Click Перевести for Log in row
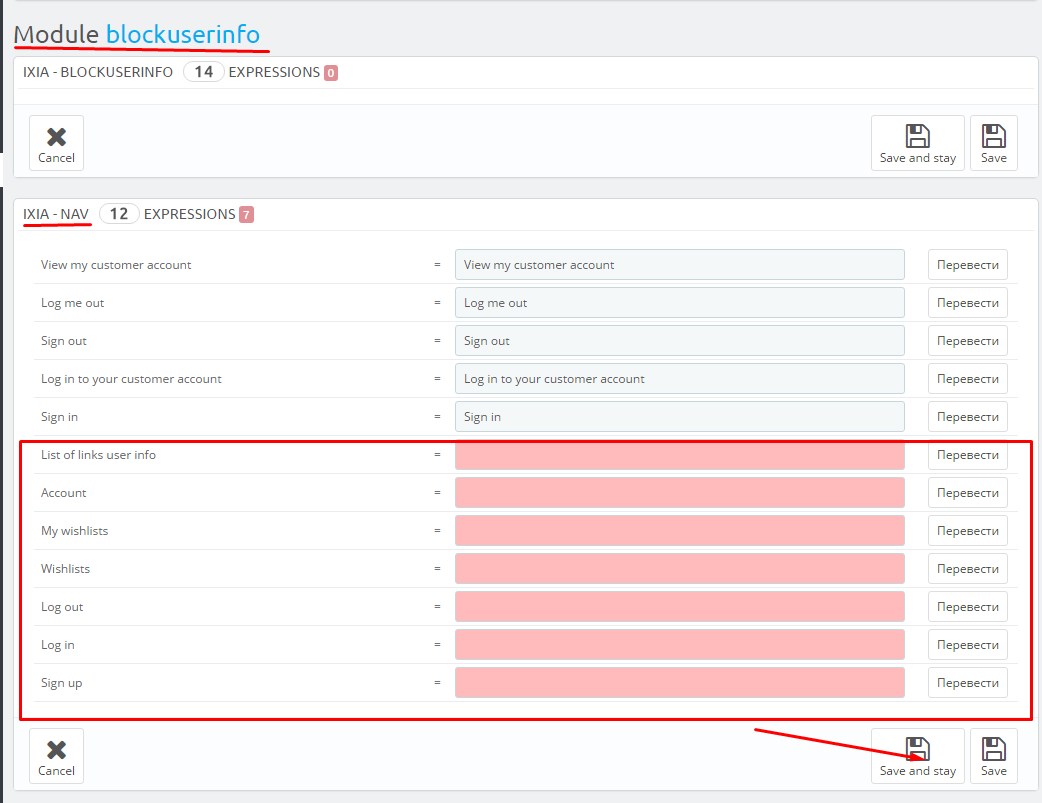Screen dimensions: 1042x803 (968, 644)
